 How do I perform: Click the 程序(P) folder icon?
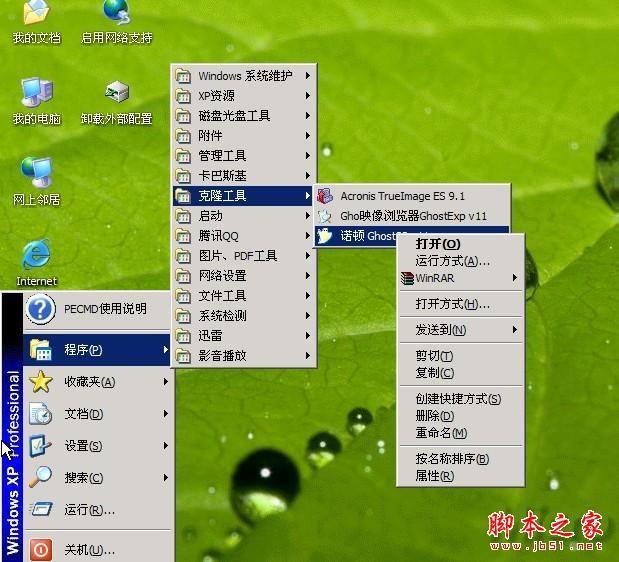pyautogui.click(x=41, y=350)
